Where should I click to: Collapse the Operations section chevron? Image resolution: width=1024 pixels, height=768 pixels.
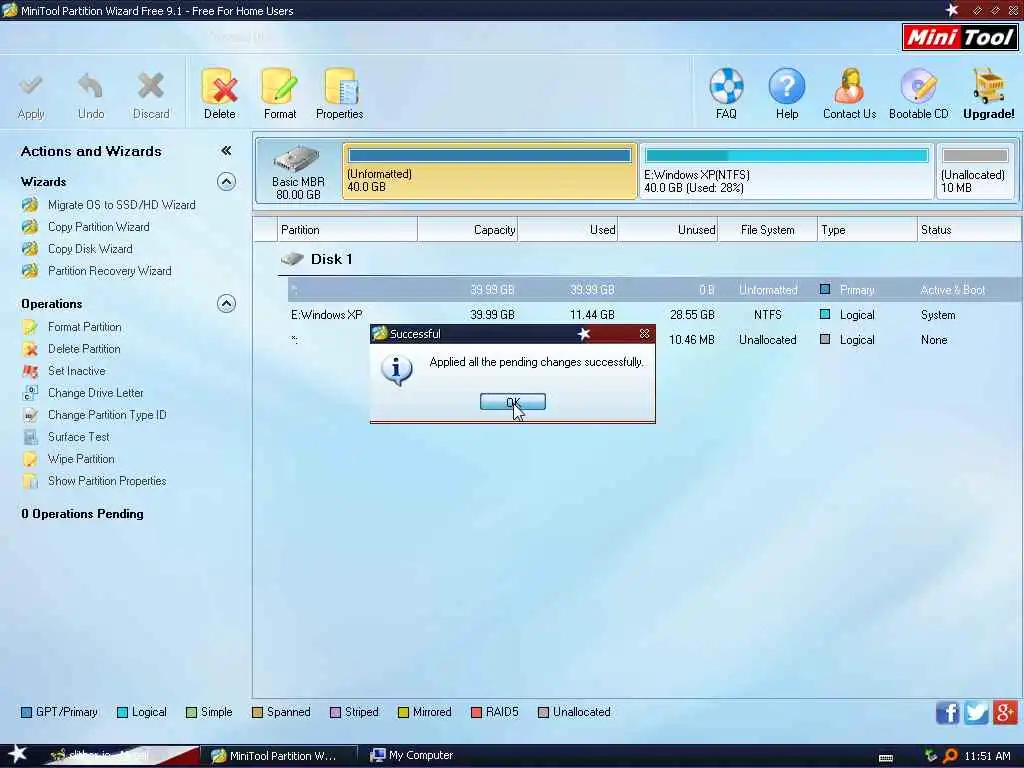226,304
